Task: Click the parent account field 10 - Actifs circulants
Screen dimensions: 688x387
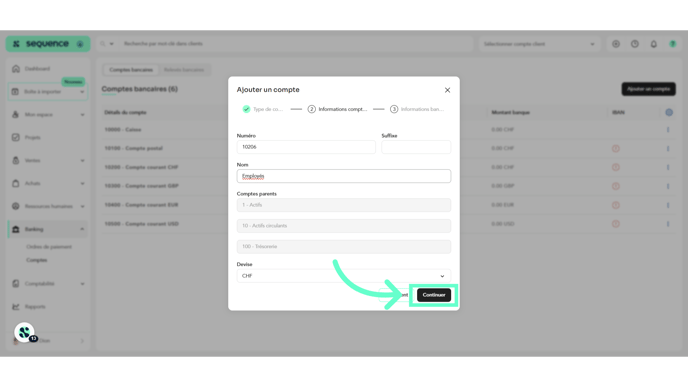Action: pos(344,226)
